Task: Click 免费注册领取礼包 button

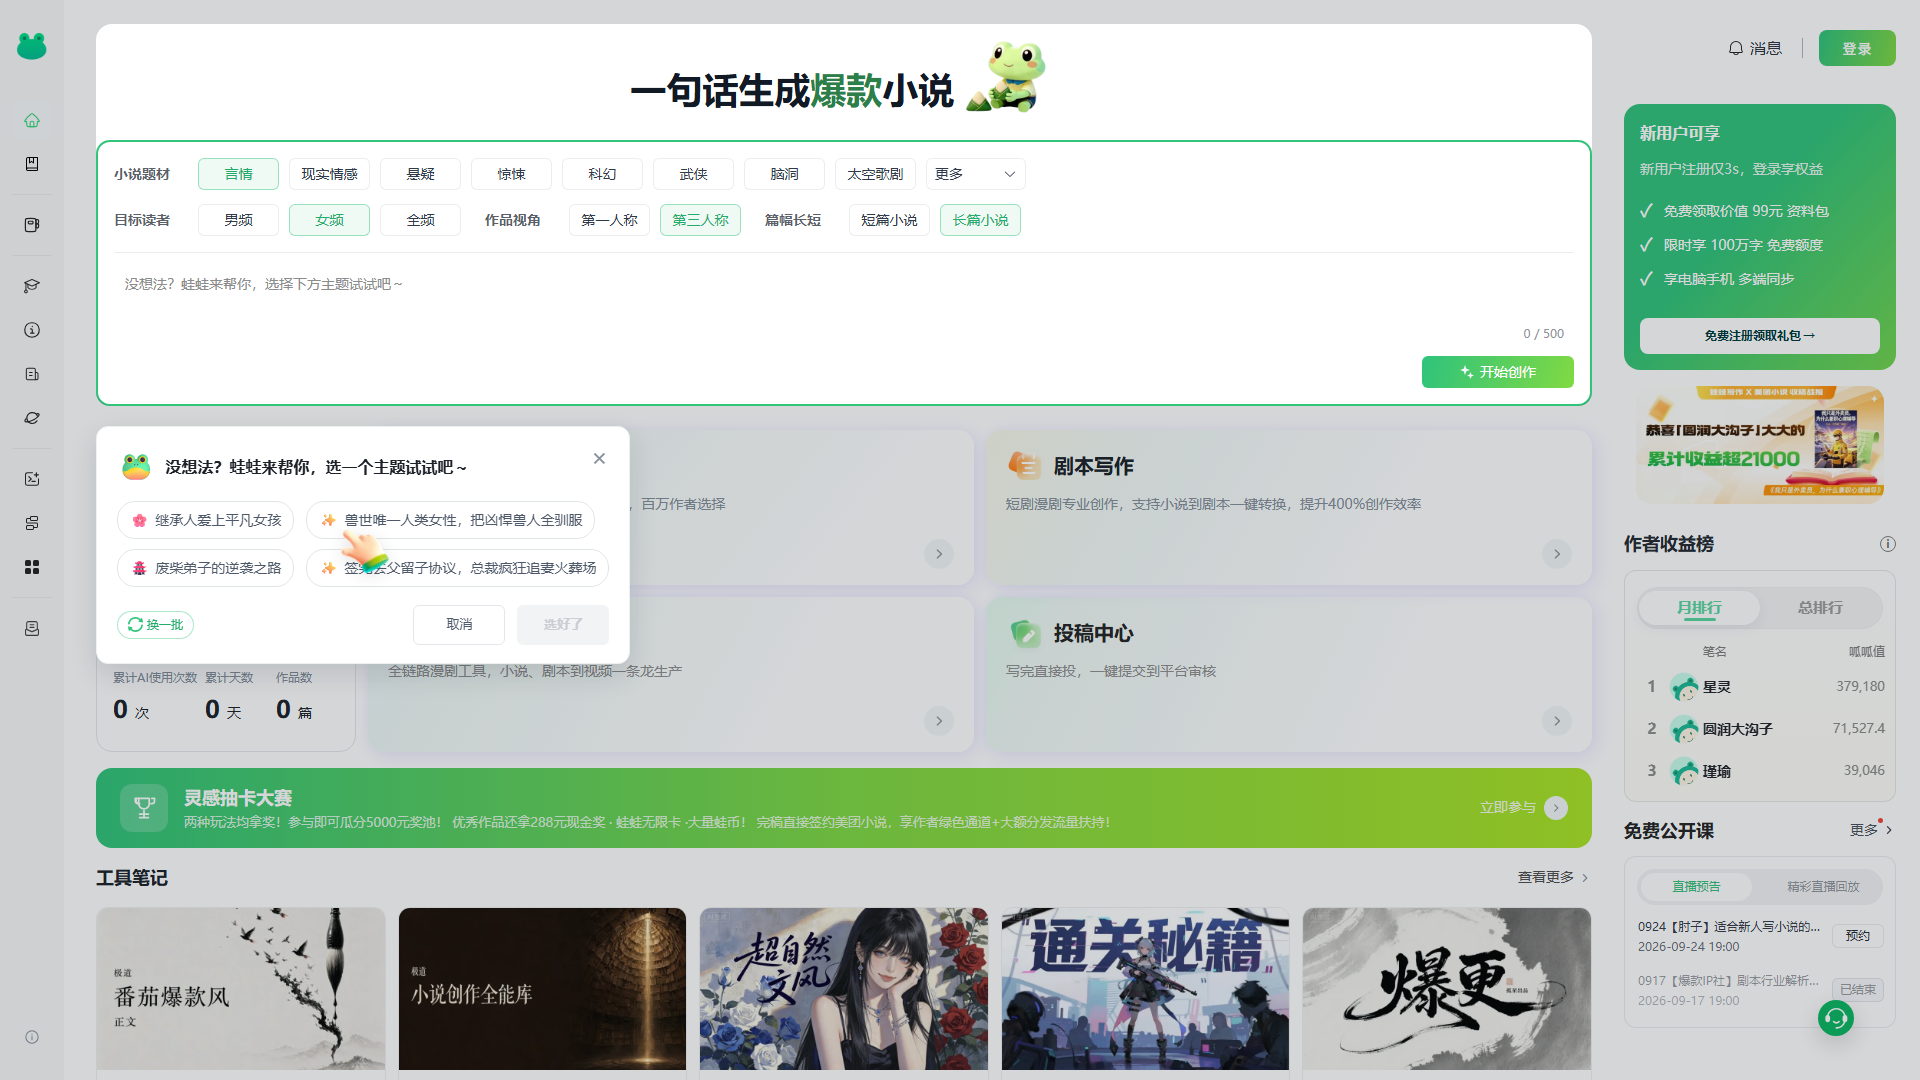Action: coord(1759,336)
